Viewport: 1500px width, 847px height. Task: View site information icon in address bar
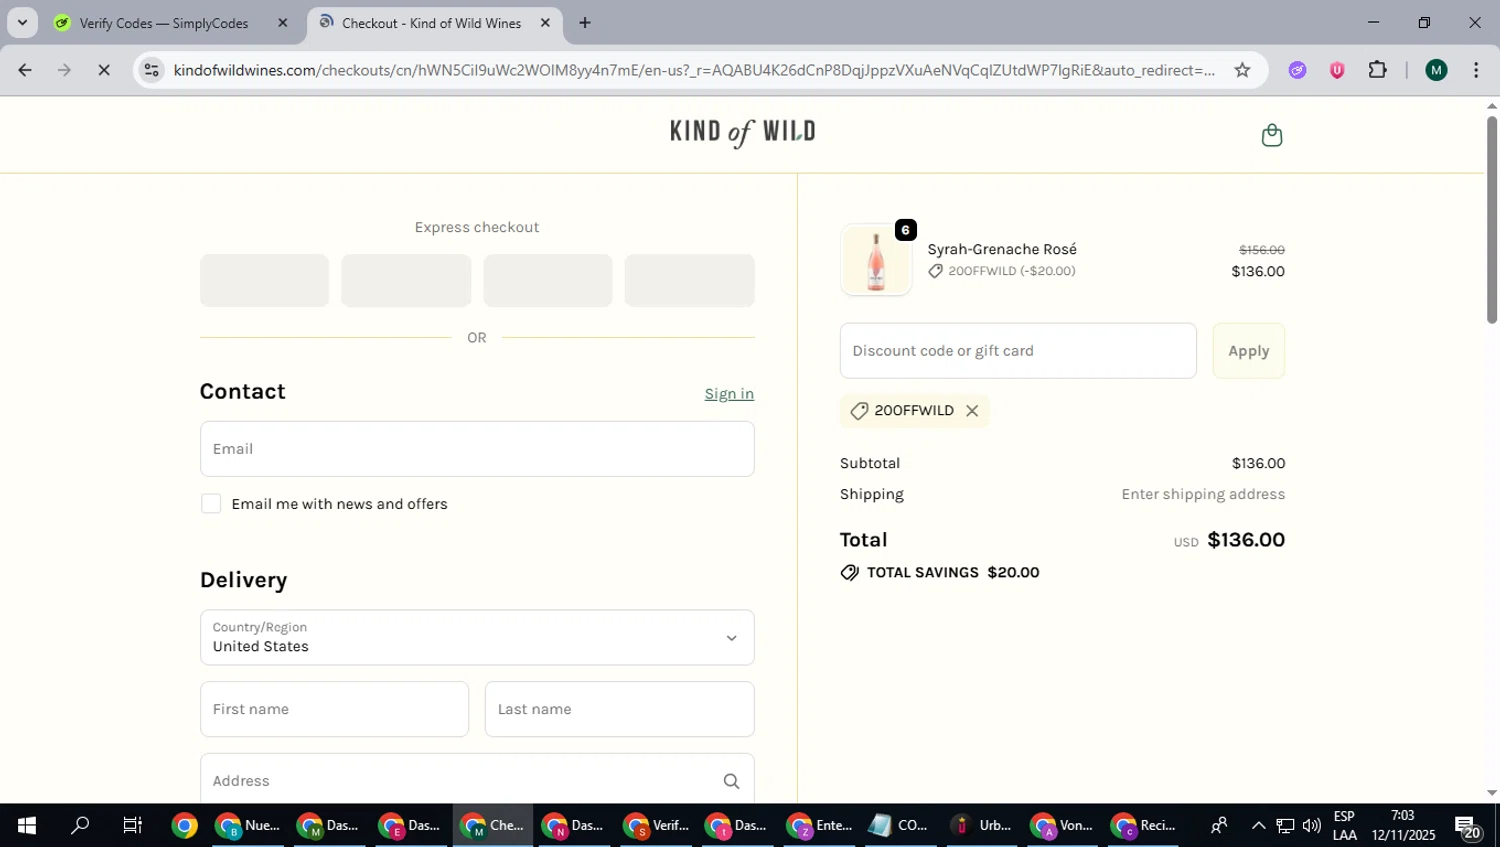(x=151, y=70)
